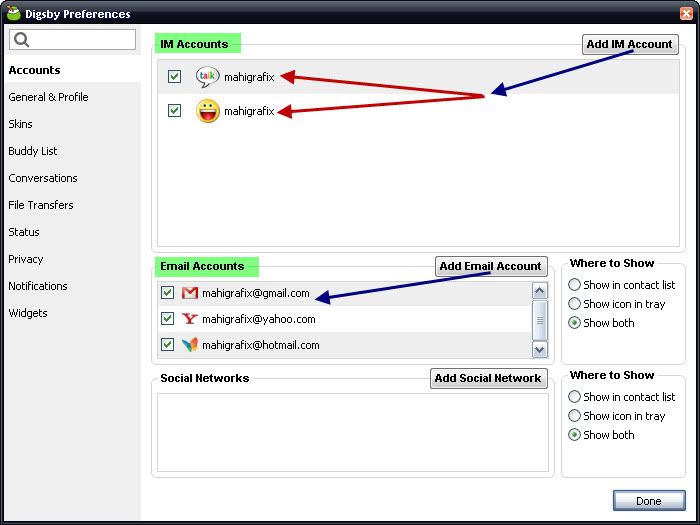Open the Conversations settings
The image size is (700, 525).
[x=43, y=178]
